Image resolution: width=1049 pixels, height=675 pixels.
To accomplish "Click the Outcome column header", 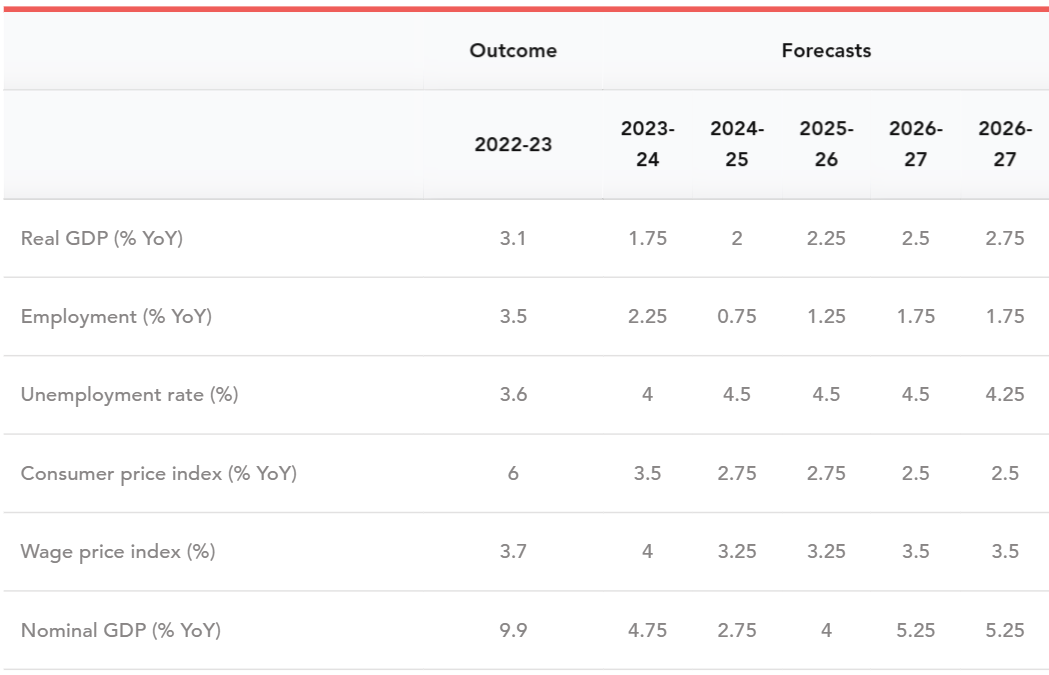I will click(513, 50).
